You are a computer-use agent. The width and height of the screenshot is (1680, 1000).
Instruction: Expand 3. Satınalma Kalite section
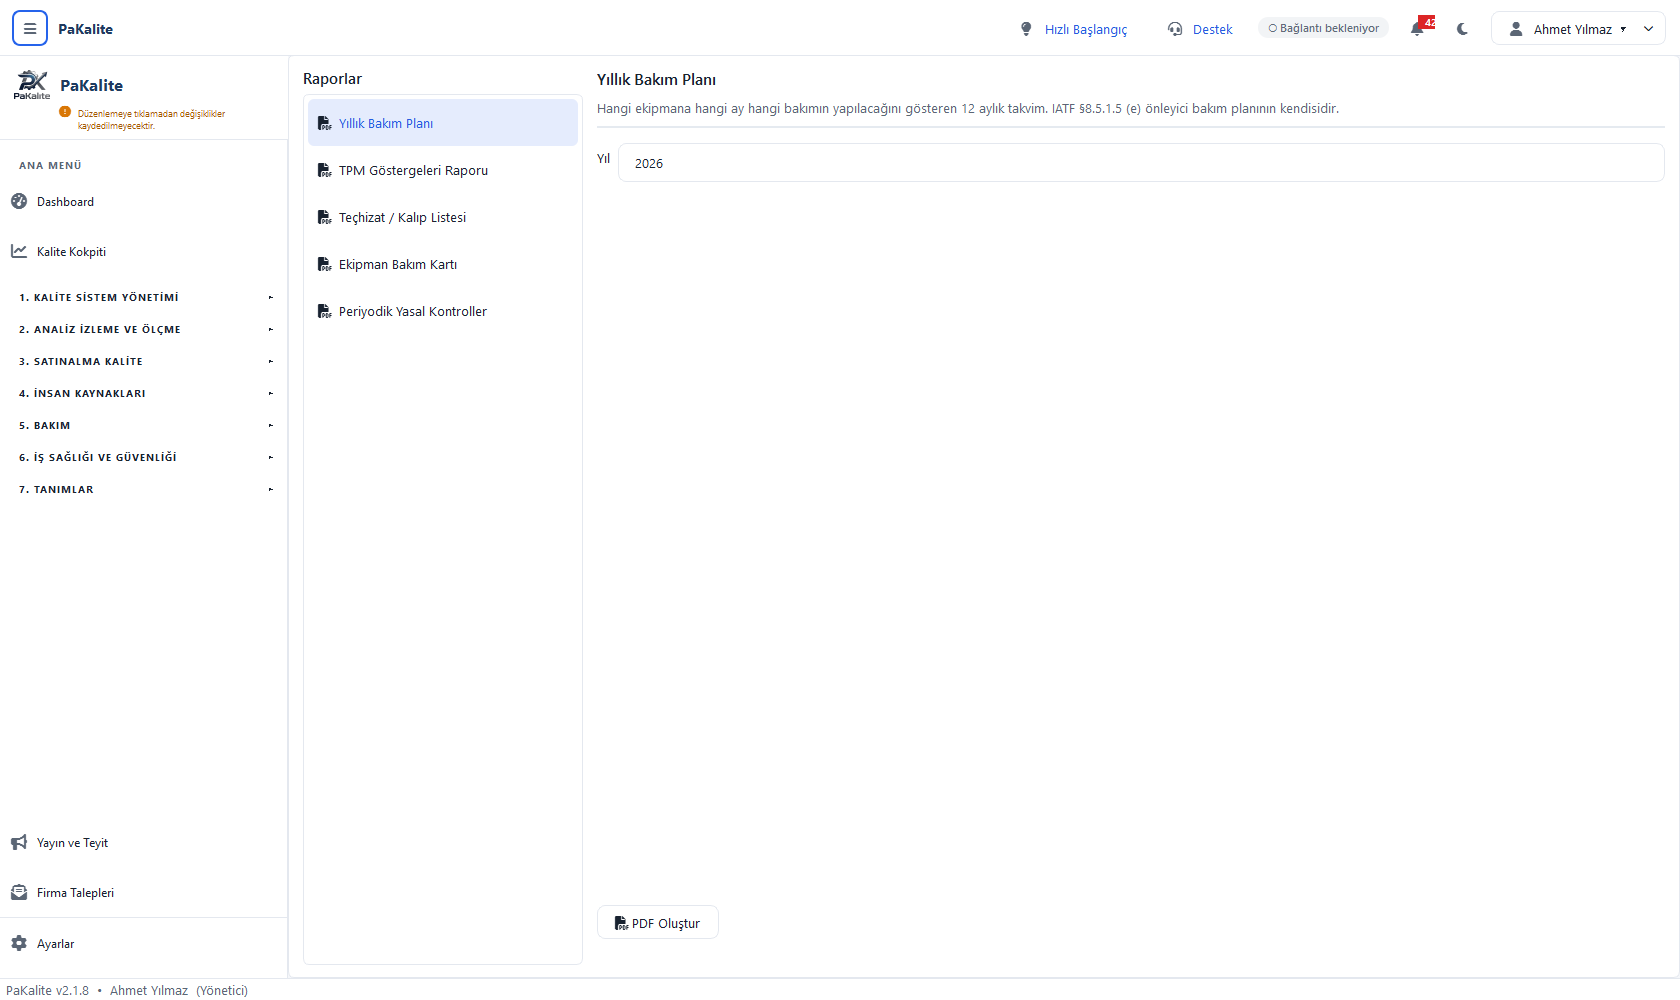click(144, 361)
